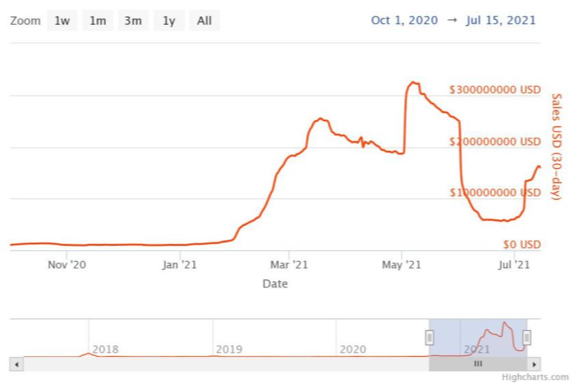Edit the Oct 1, 2020 start date
This screenshot has height=383, width=577.
click(x=404, y=20)
